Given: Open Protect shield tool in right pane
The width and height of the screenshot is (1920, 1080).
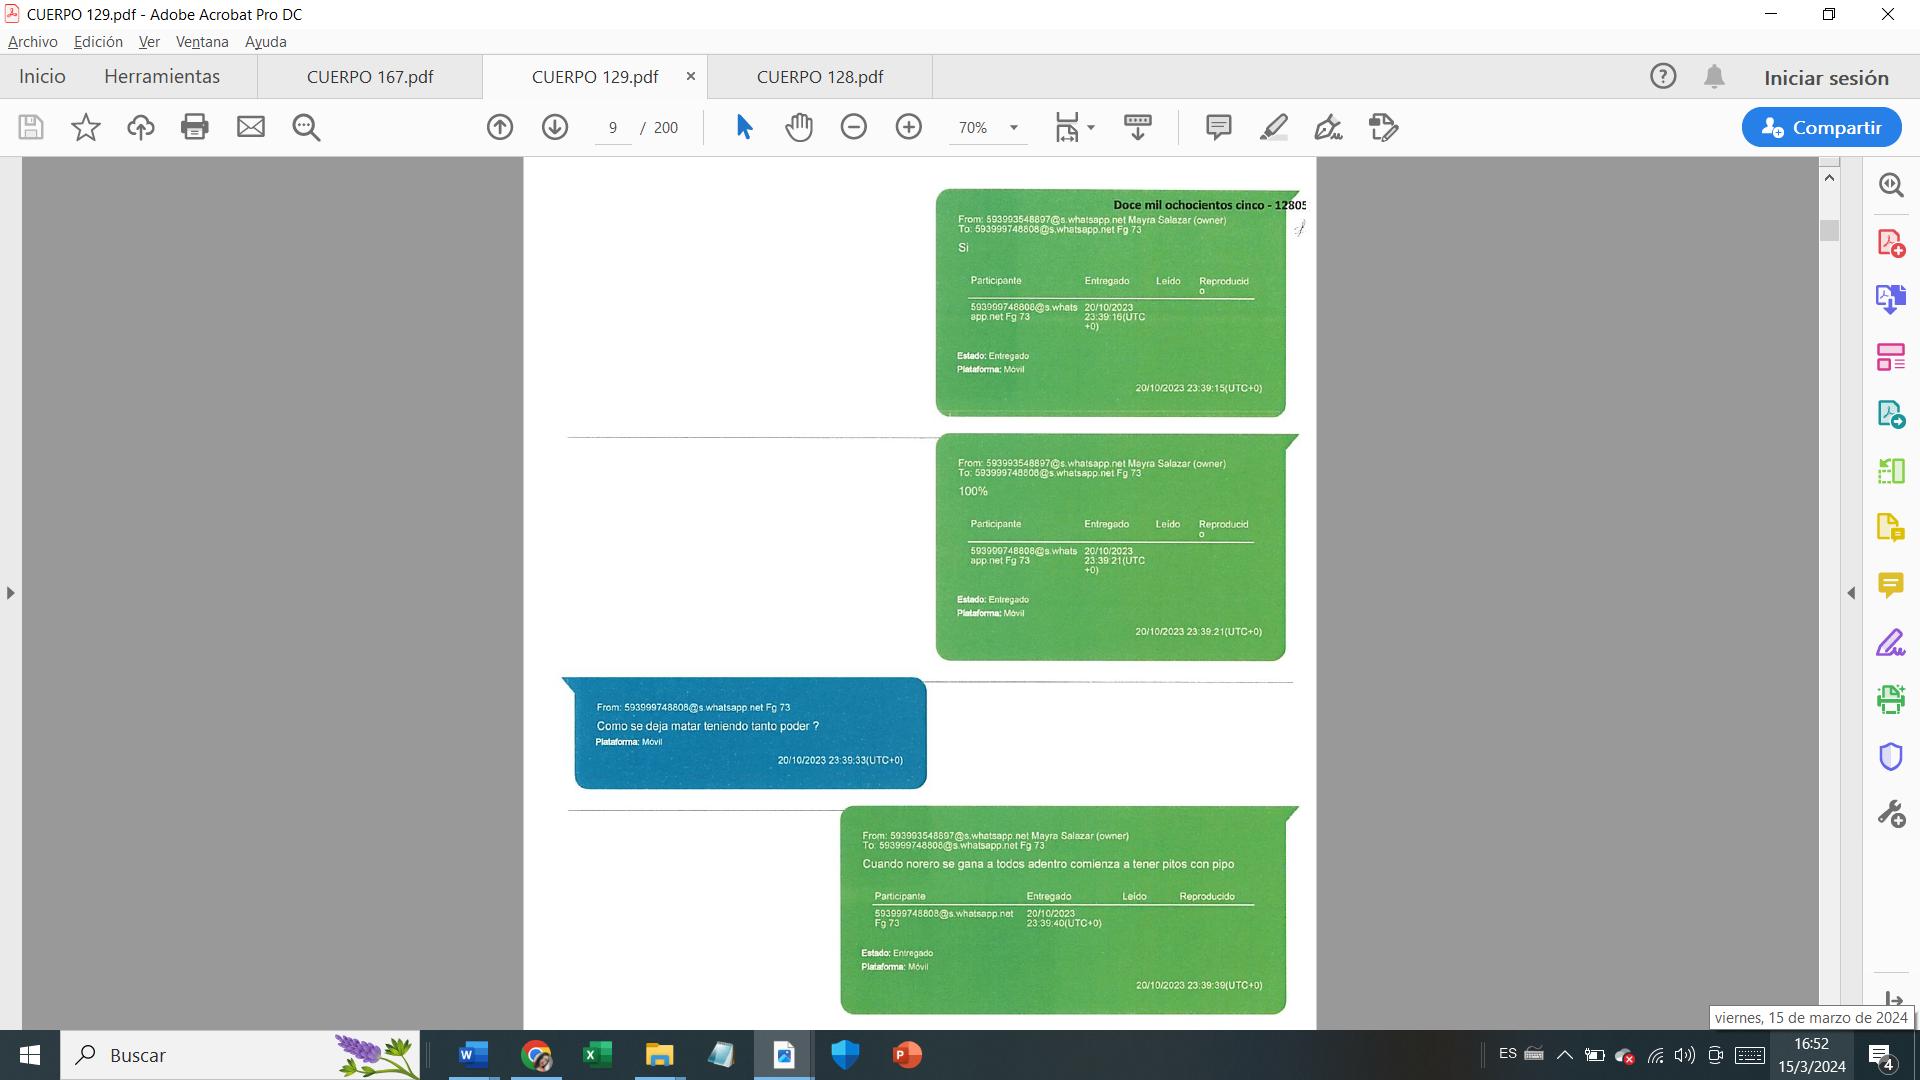Looking at the screenshot, I should [x=1891, y=756].
